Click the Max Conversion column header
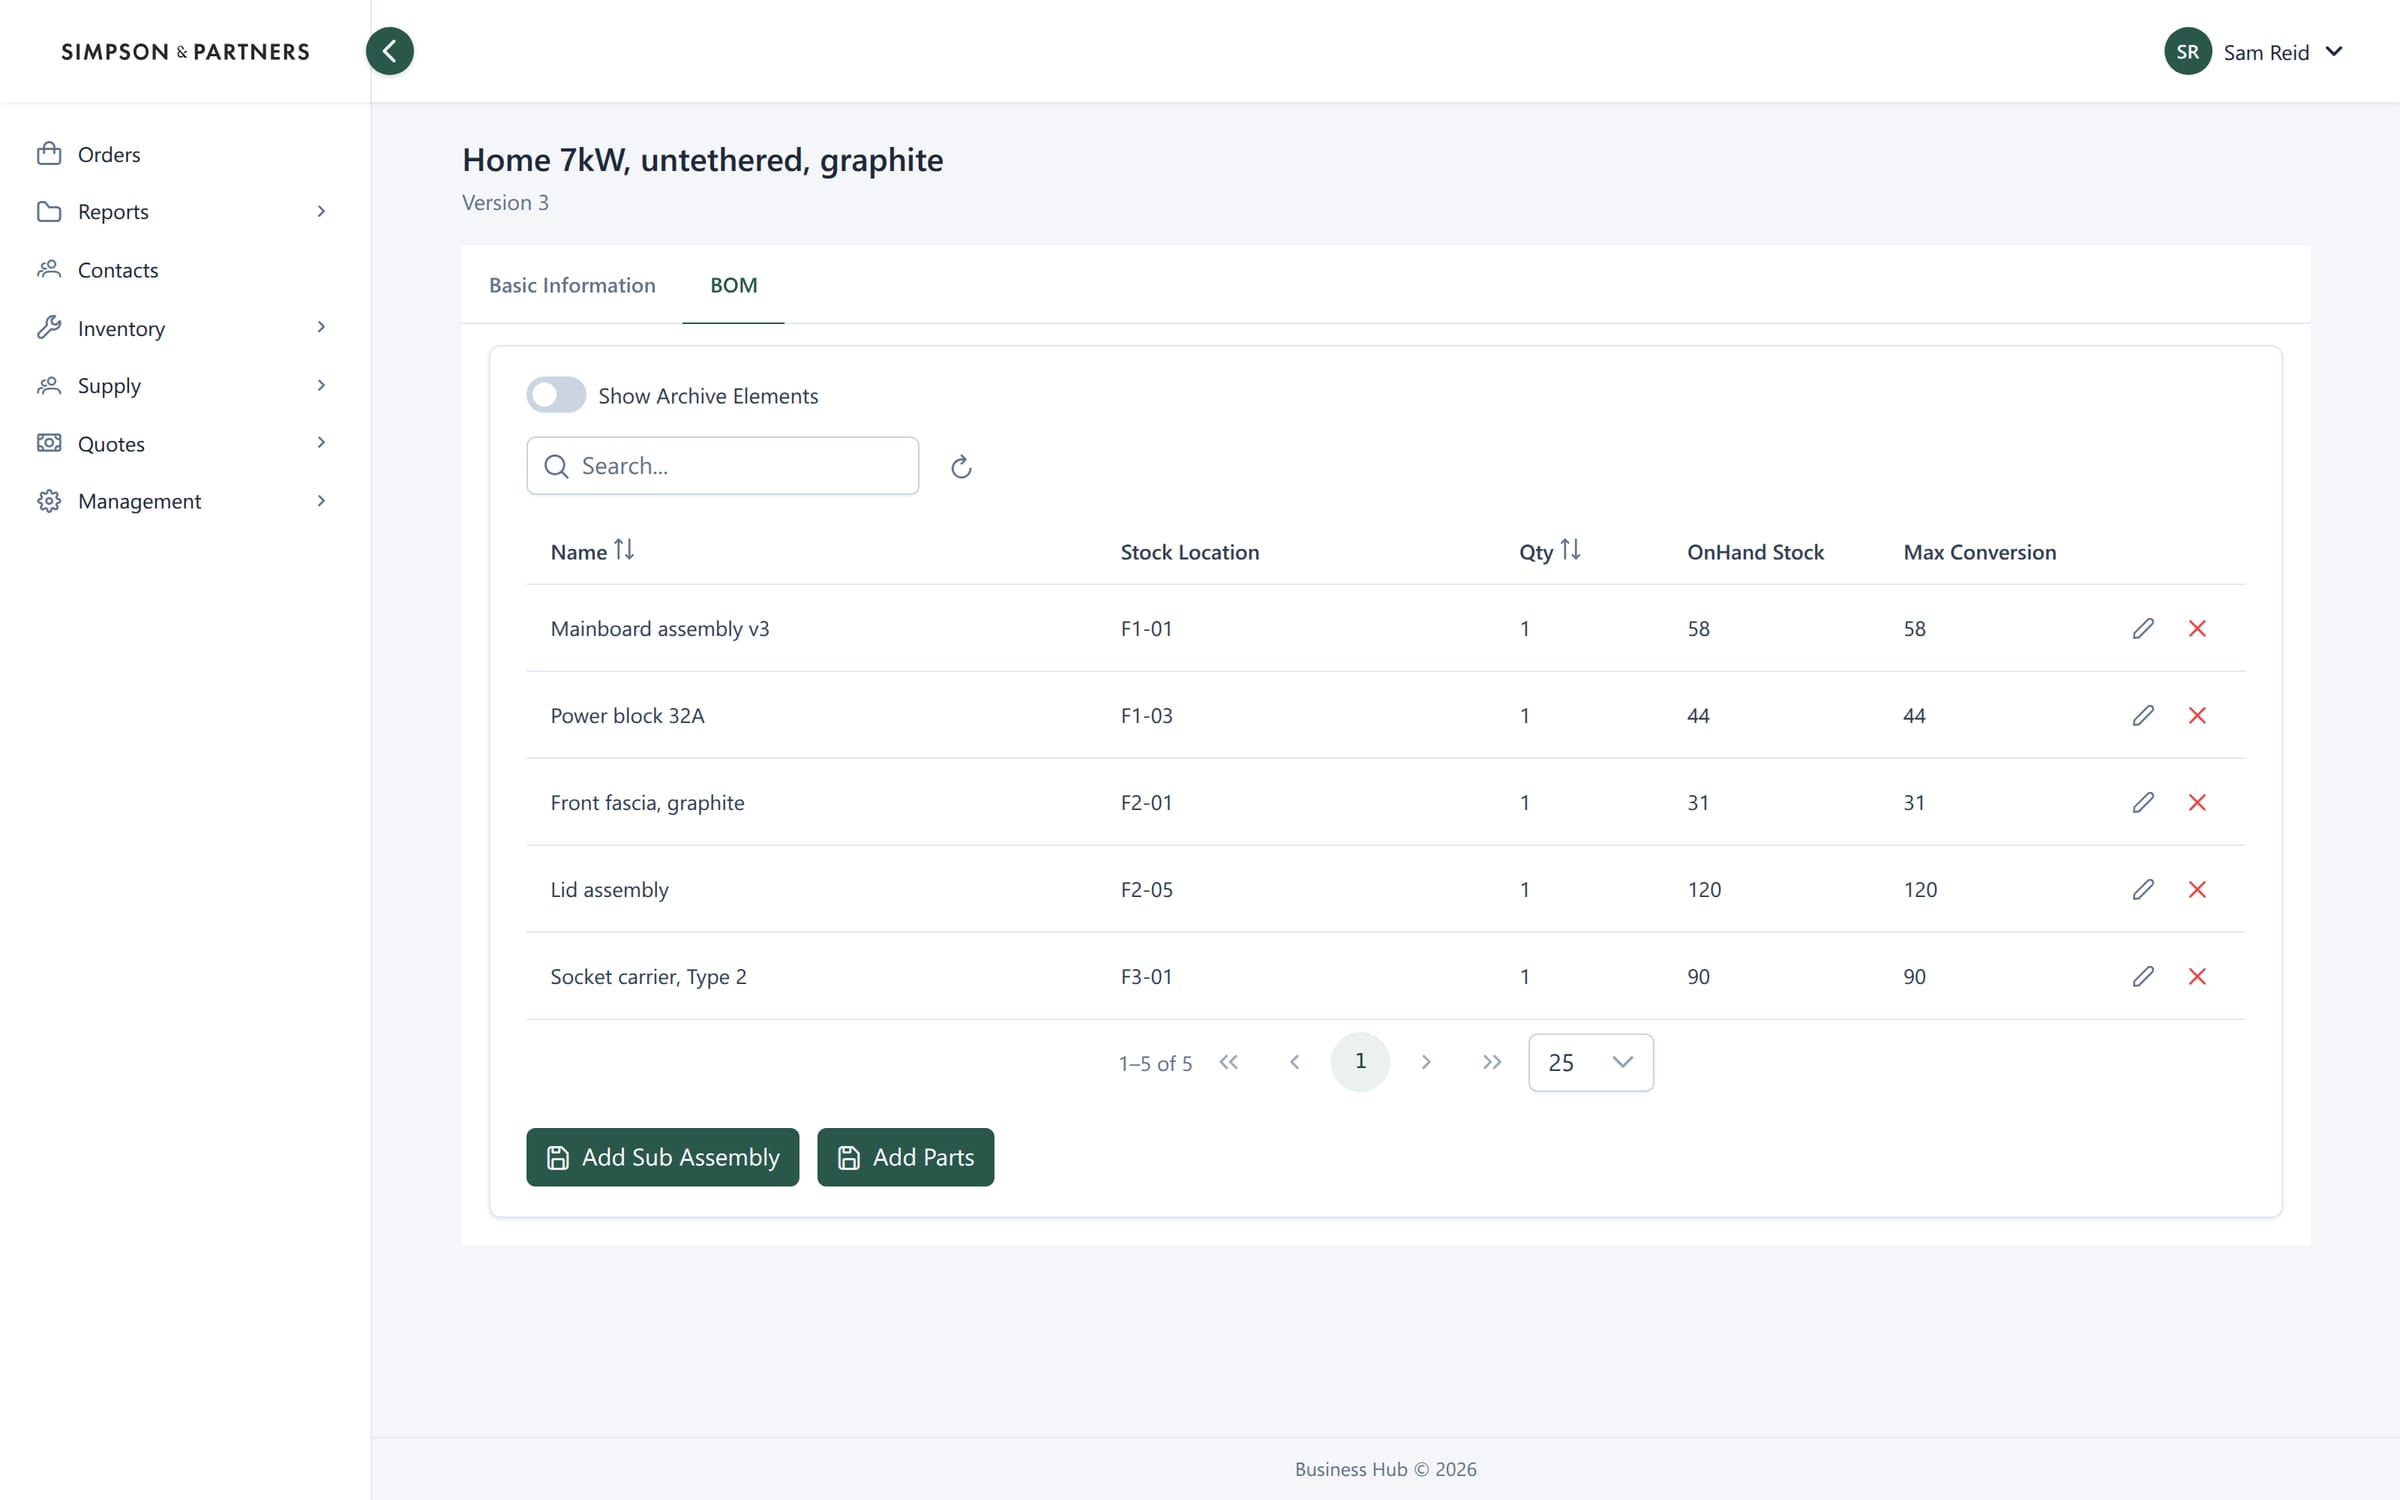The width and height of the screenshot is (2400, 1500). tap(1979, 552)
